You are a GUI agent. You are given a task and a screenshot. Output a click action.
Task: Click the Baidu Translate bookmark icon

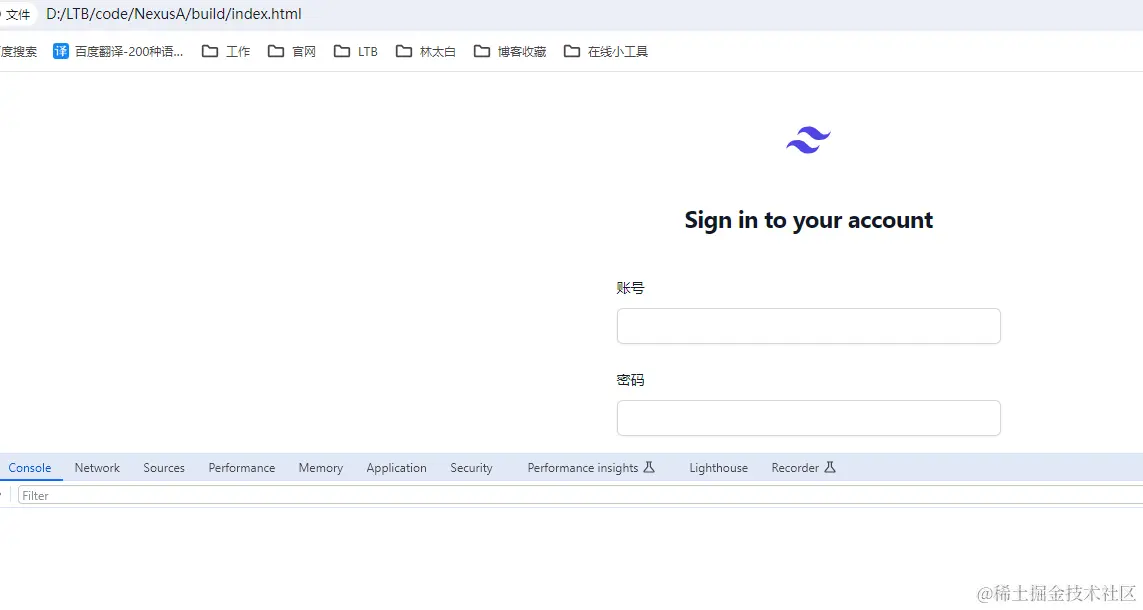click(x=61, y=51)
